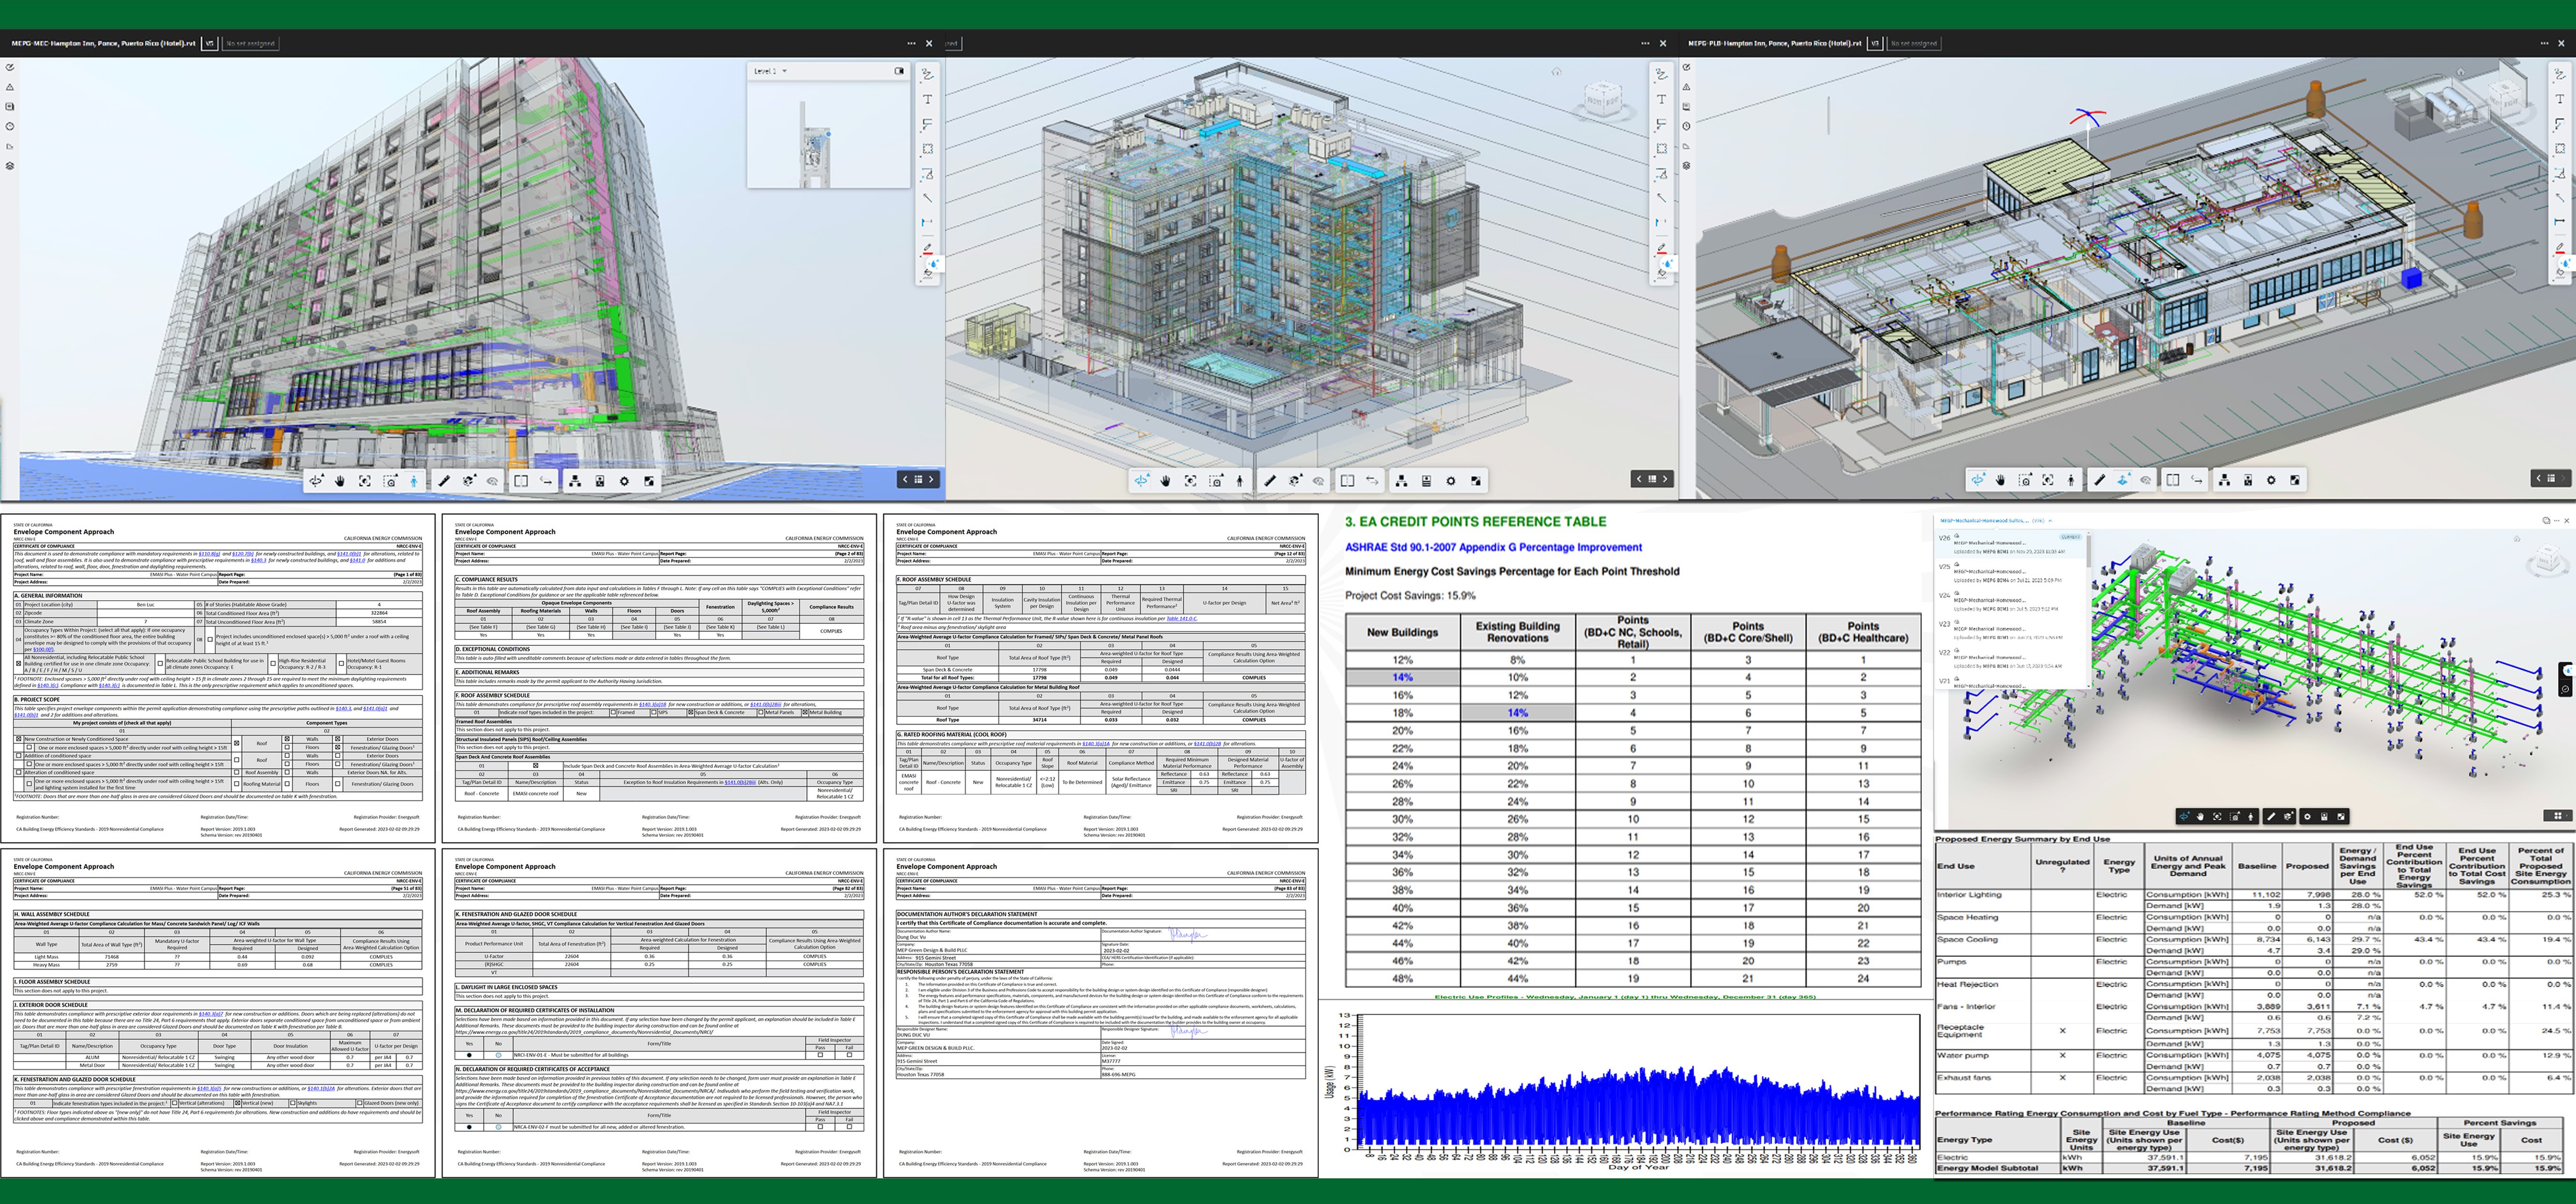
Task: Choose the Text markup tool in MEC viewer
Action: point(927,99)
